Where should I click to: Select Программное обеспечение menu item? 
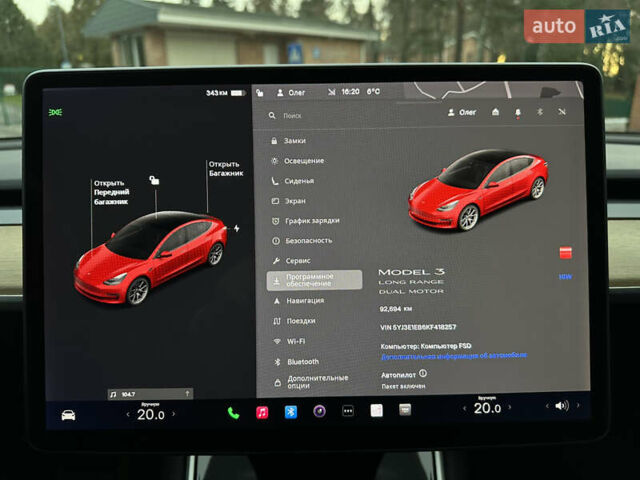click(314, 280)
